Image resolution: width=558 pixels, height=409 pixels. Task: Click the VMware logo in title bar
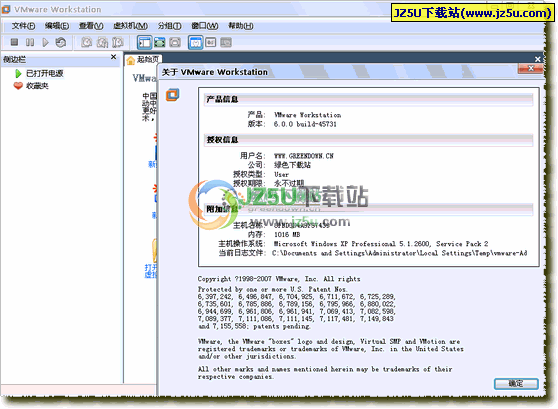6,9
